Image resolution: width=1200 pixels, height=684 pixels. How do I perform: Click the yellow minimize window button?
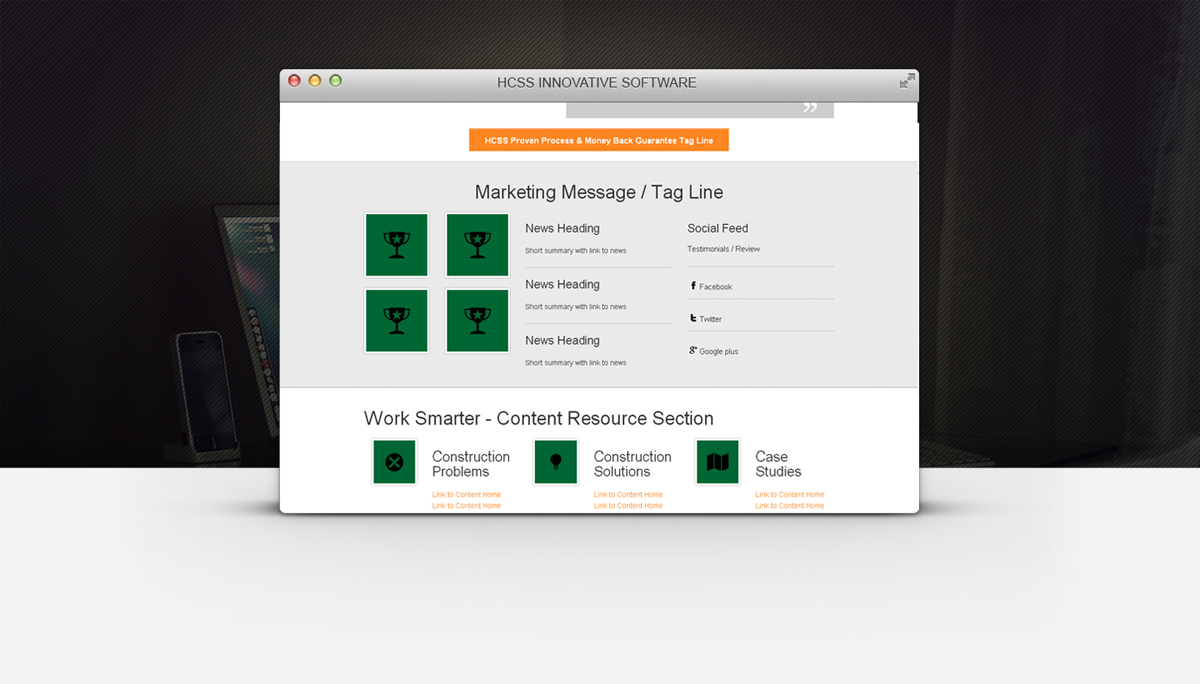(315, 81)
